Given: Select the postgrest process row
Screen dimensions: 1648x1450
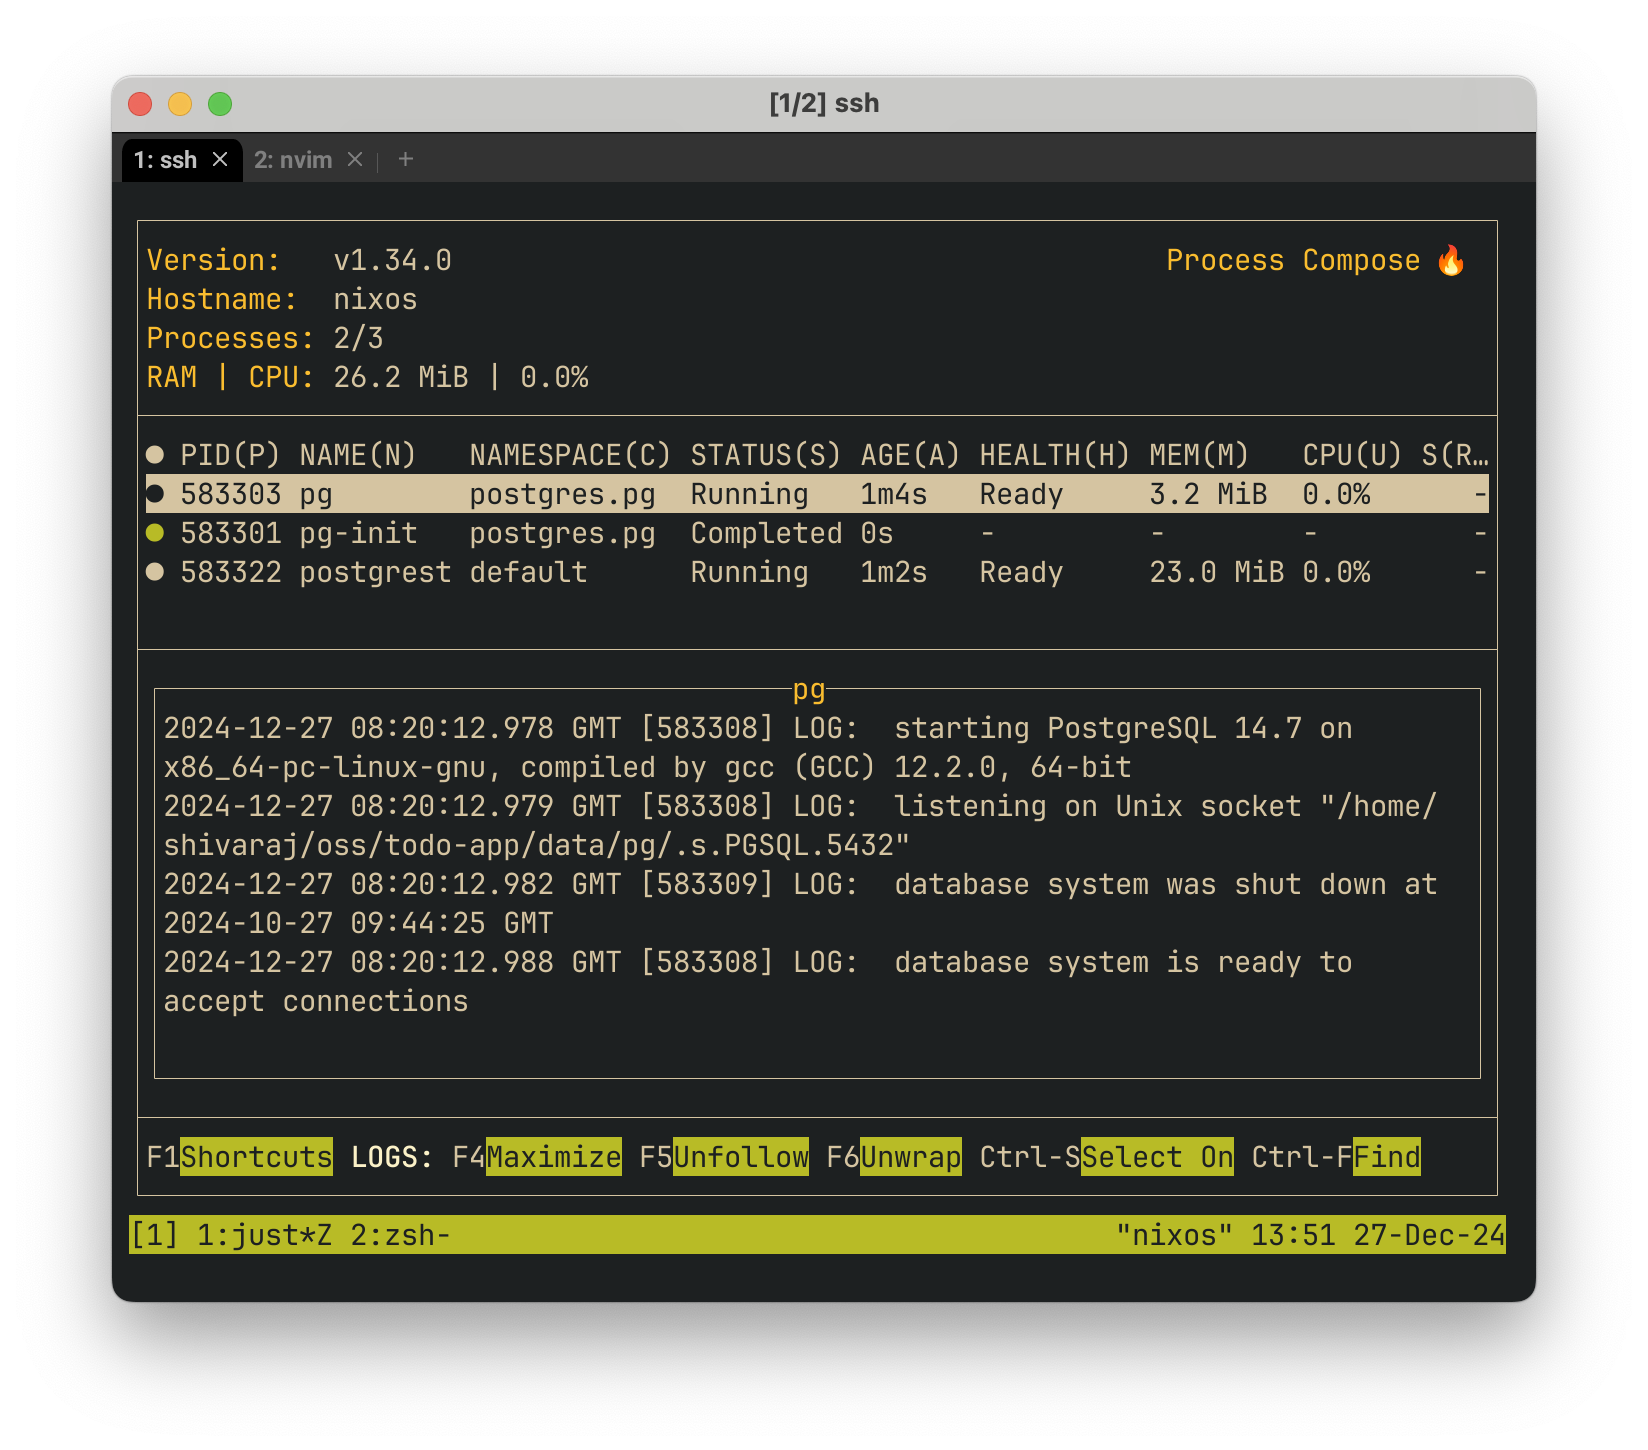Looking at the screenshot, I should pyautogui.click(x=500, y=572).
